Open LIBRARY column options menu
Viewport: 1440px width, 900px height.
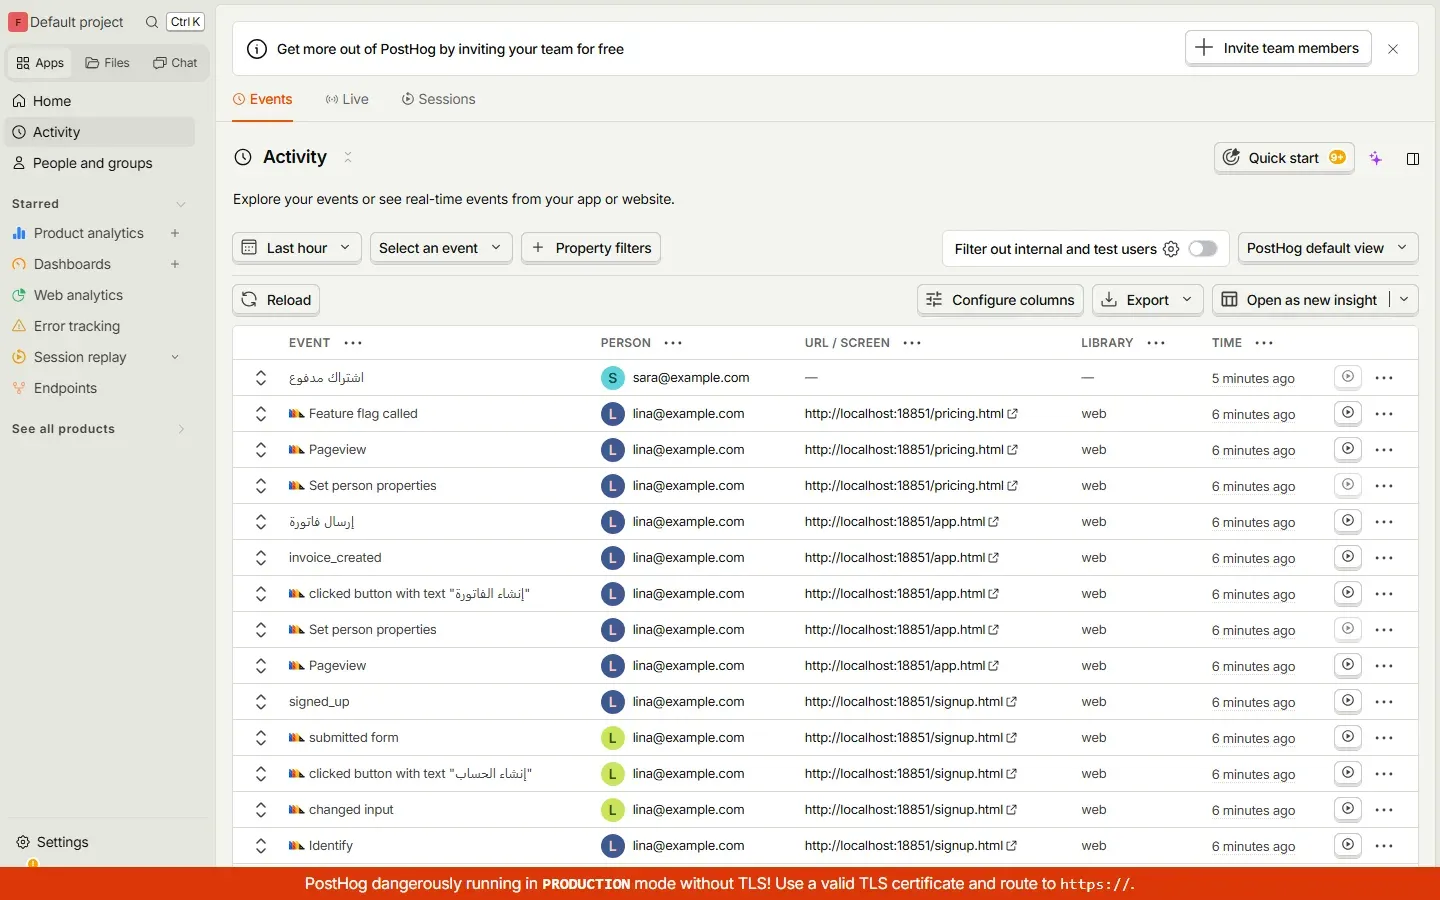(x=1156, y=343)
